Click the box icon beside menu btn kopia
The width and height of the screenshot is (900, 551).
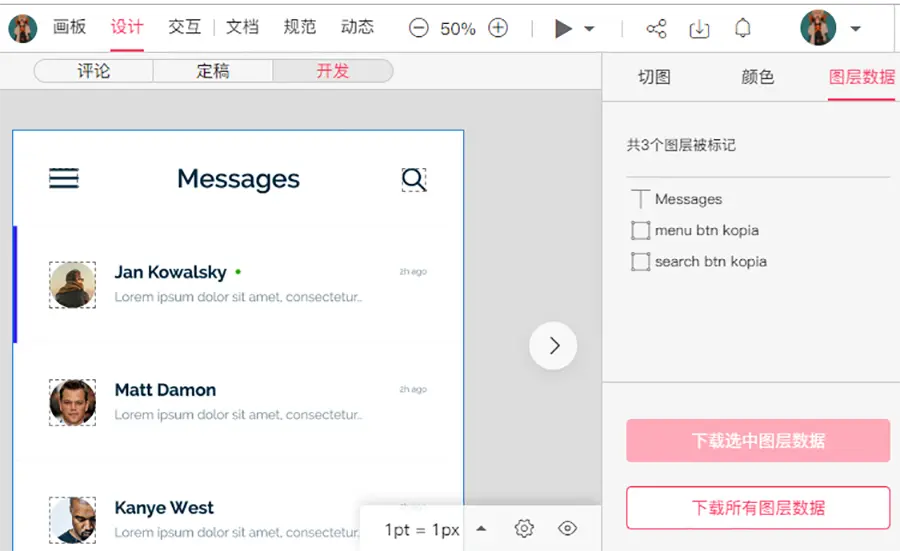[641, 230]
